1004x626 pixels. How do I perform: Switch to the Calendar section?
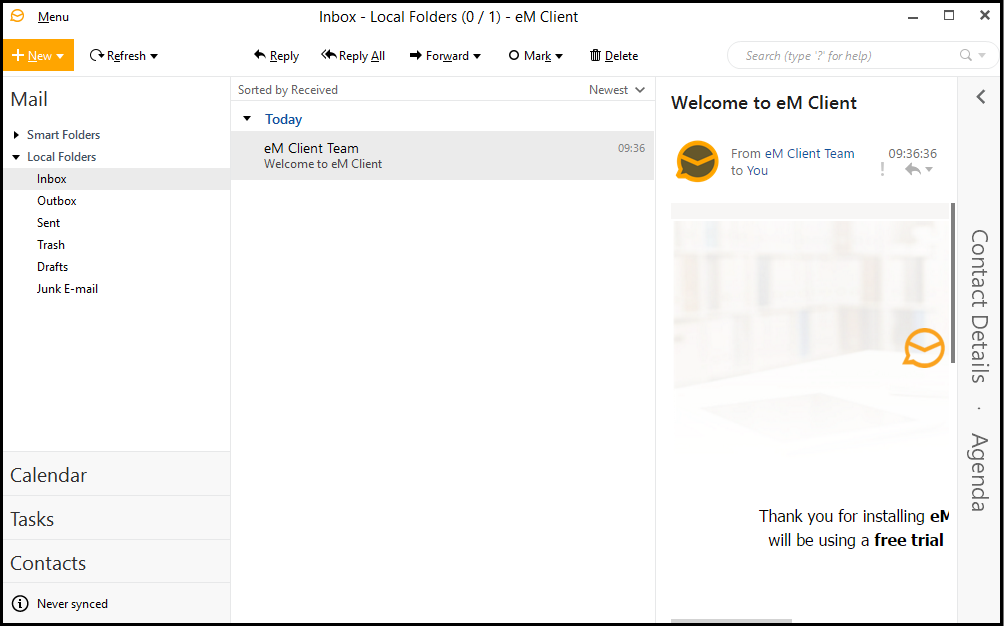pos(48,475)
